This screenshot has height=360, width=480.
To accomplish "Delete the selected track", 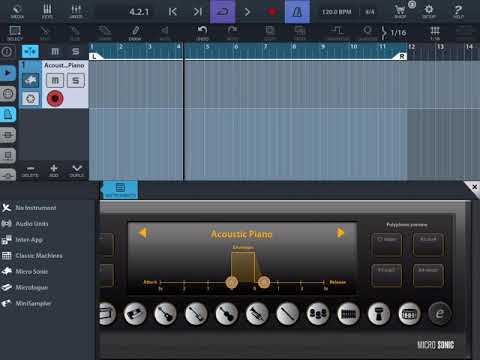I will pyautogui.click(x=30, y=171).
